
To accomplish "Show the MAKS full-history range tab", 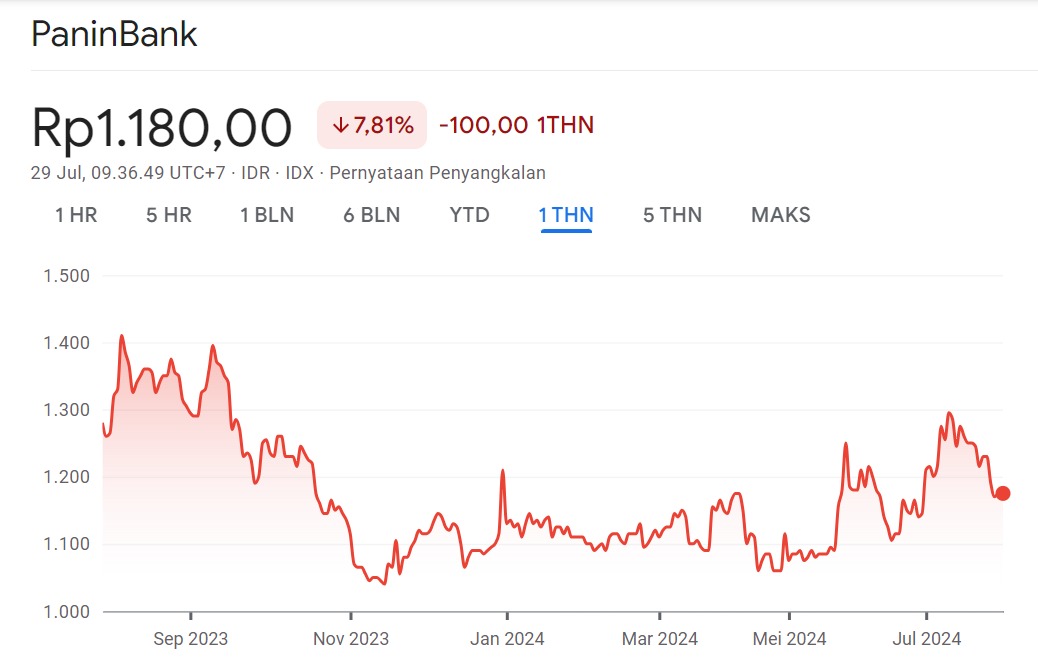I will (x=780, y=215).
